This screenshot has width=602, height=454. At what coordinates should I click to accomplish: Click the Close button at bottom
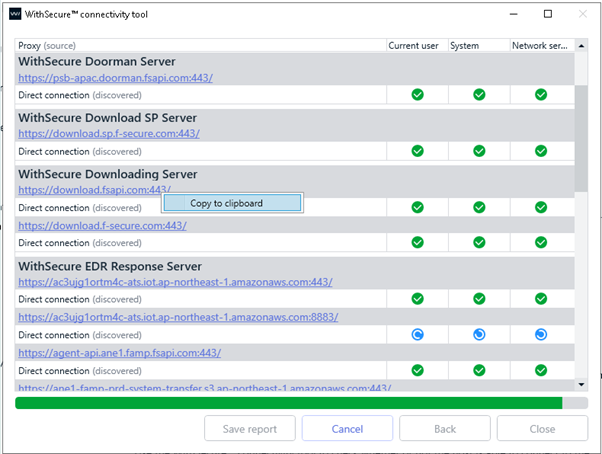pos(542,428)
